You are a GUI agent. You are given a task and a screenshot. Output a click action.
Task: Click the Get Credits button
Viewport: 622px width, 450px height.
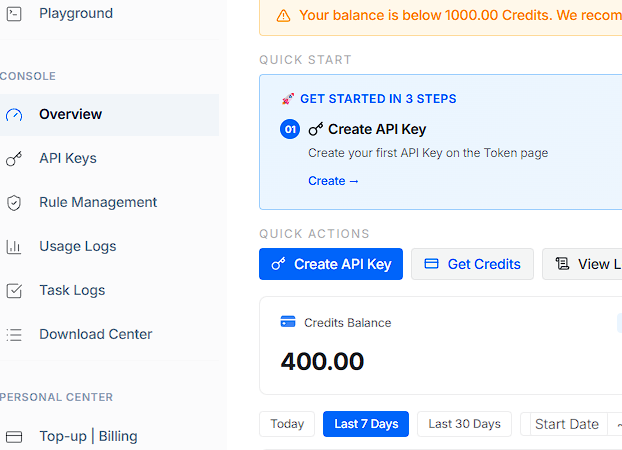pyautogui.click(x=472, y=264)
